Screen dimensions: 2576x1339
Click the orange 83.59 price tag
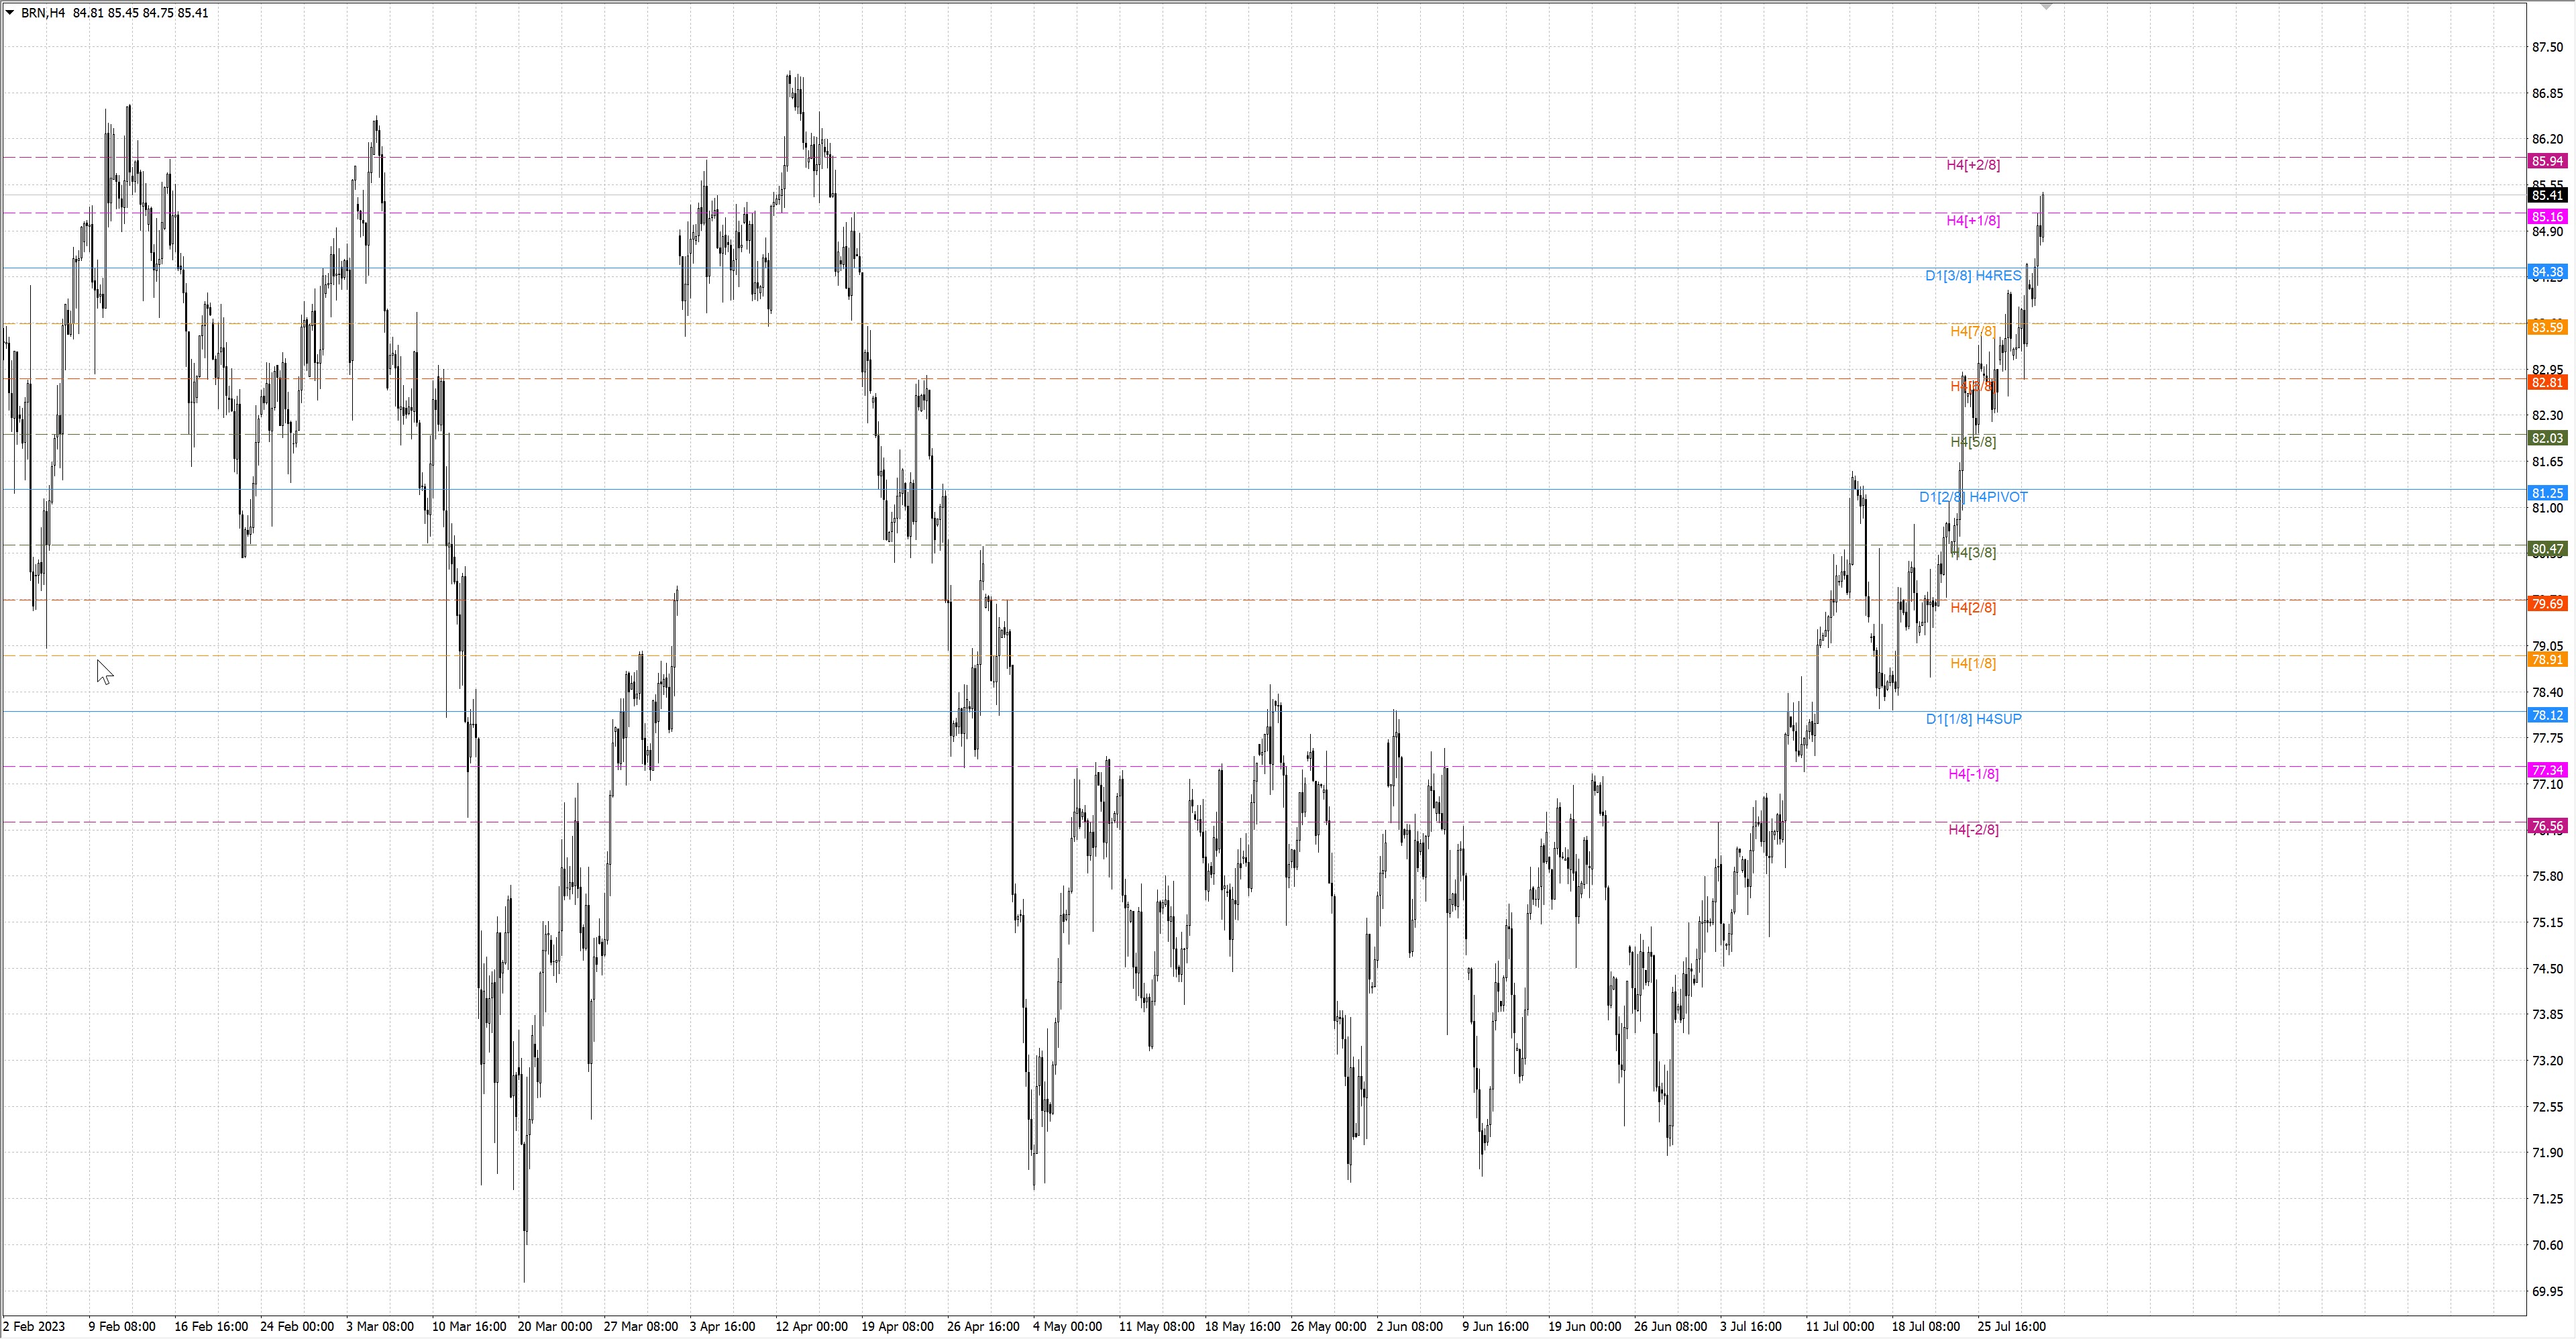[x=2546, y=327]
